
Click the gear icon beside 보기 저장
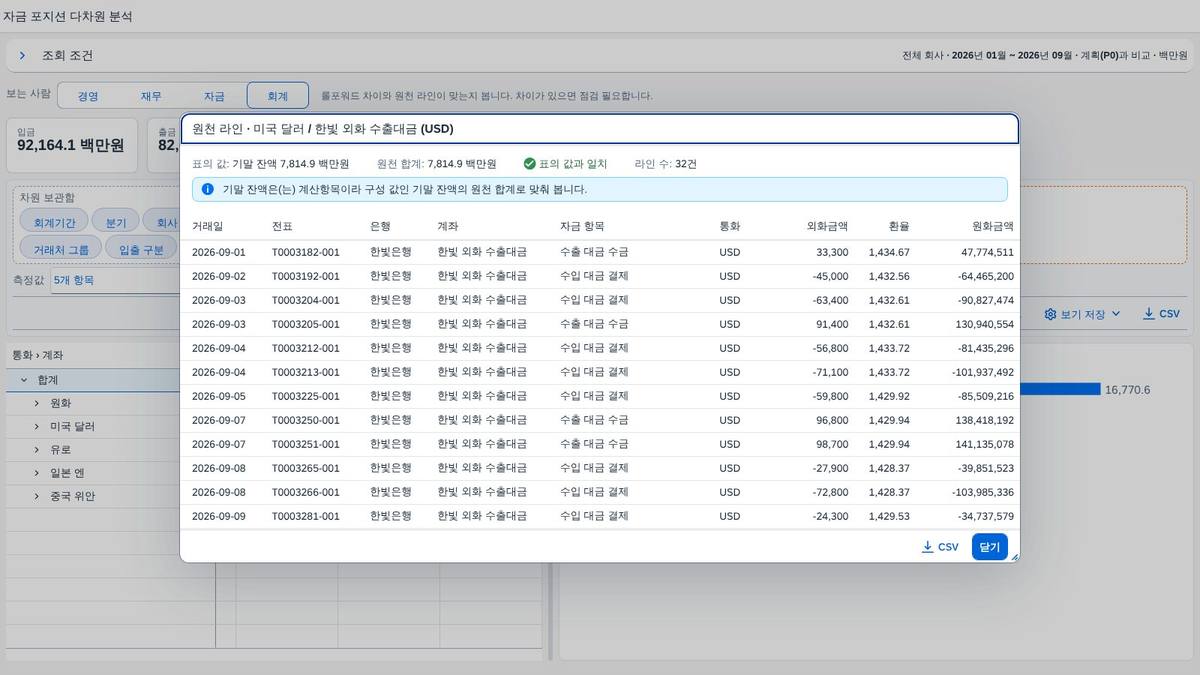[1050, 314]
